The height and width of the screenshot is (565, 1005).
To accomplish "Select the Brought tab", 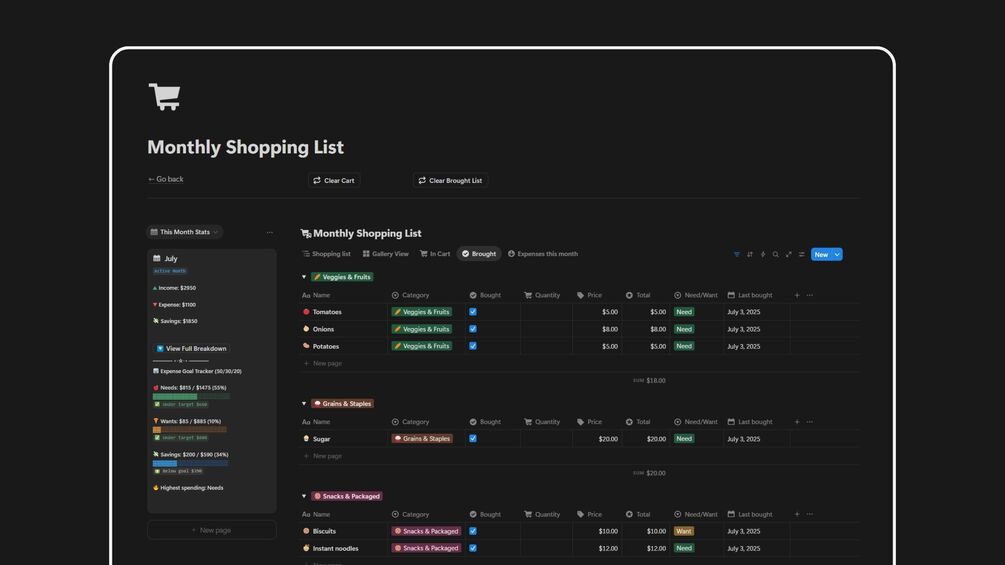I will coord(479,254).
